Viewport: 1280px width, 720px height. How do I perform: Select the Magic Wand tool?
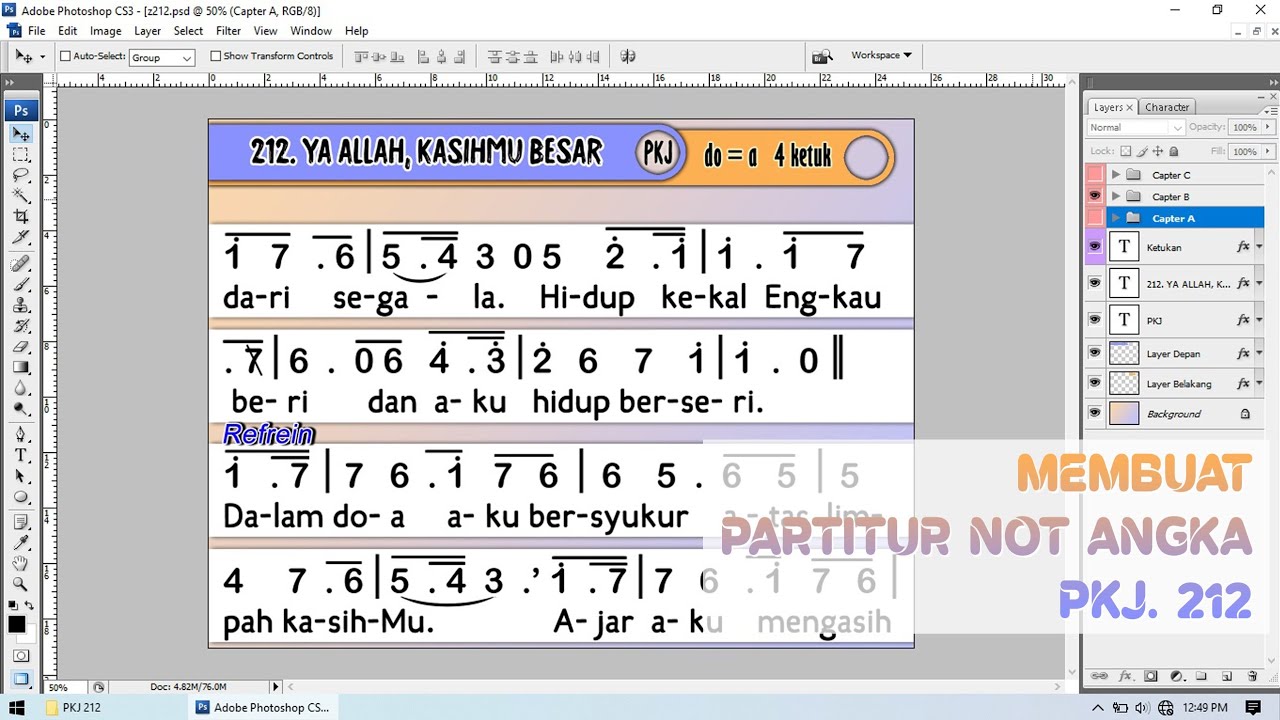coord(21,195)
